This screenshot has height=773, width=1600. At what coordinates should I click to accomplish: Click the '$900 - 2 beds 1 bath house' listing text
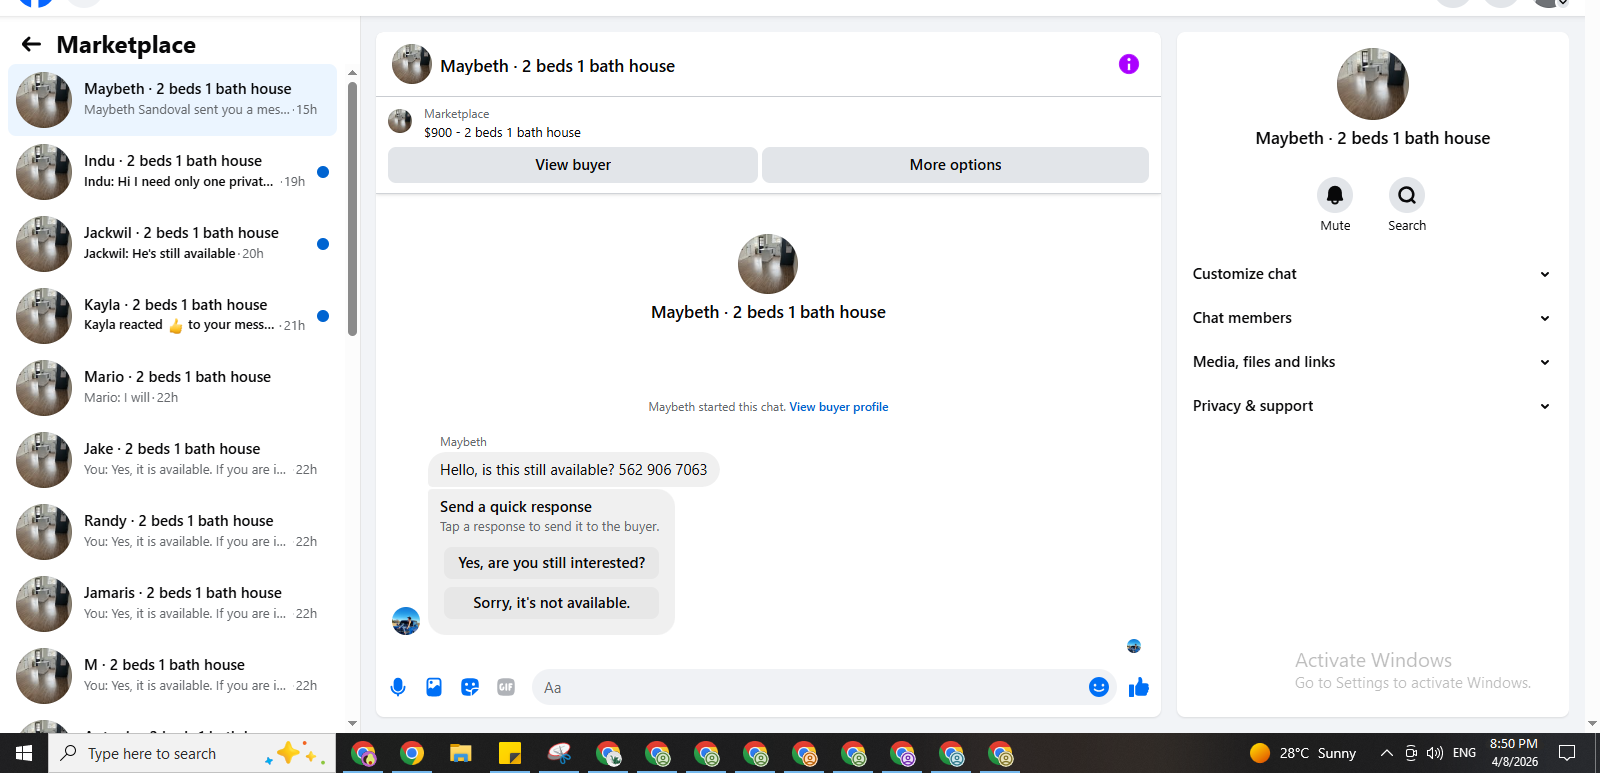(x=502, y=132)
